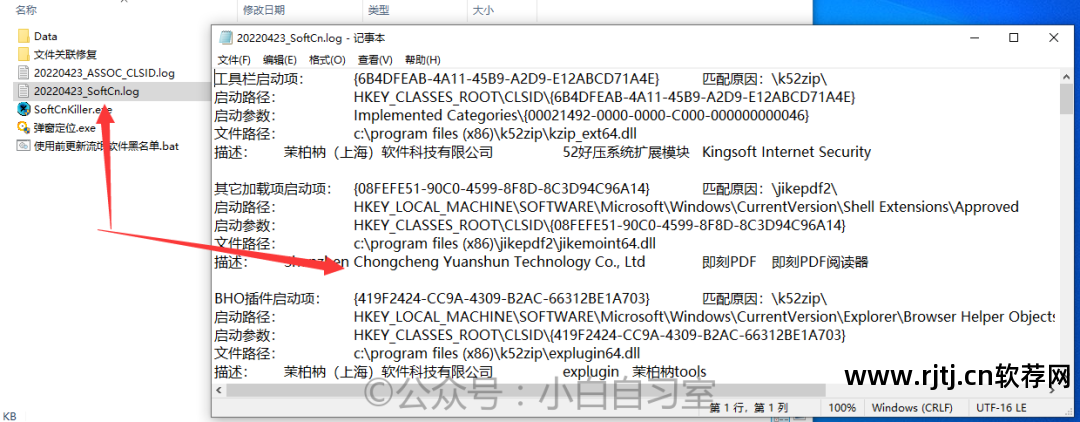Click the 第 1 行, 第 1 列 status entry
This screenshot has width=1080, height=422.
(750, 408)
